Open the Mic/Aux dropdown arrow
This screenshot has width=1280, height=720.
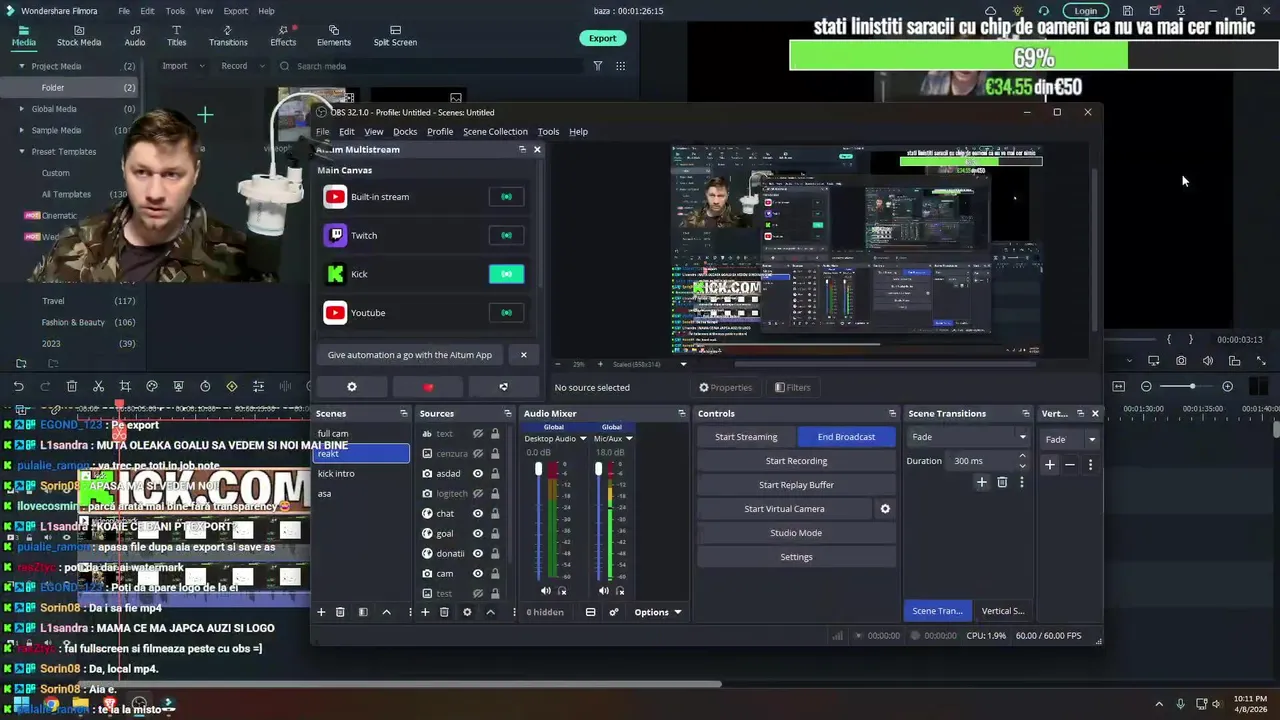pyautogui.click(x=629, y=438)
